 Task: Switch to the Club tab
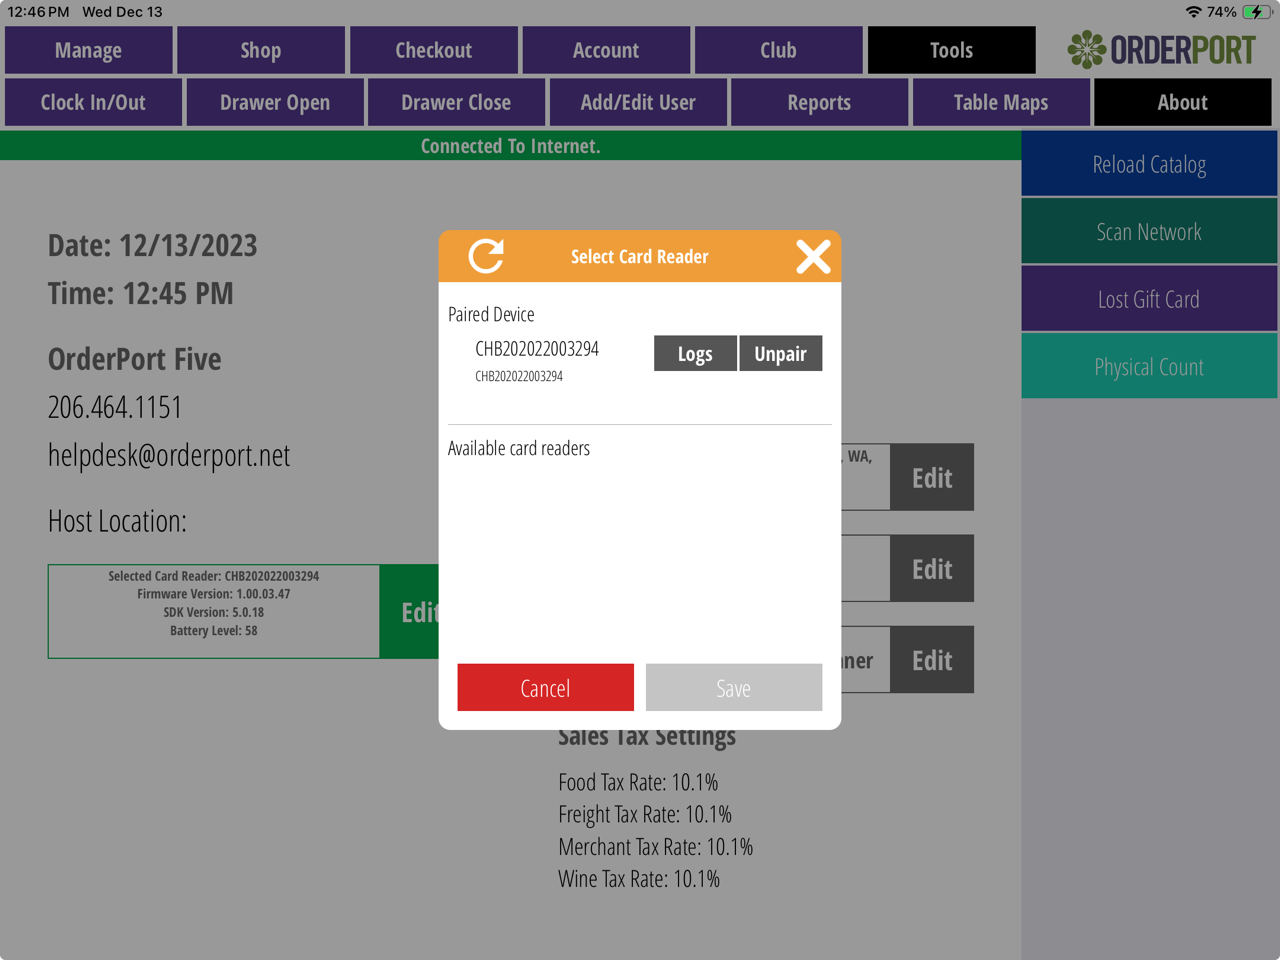point(779,50)
